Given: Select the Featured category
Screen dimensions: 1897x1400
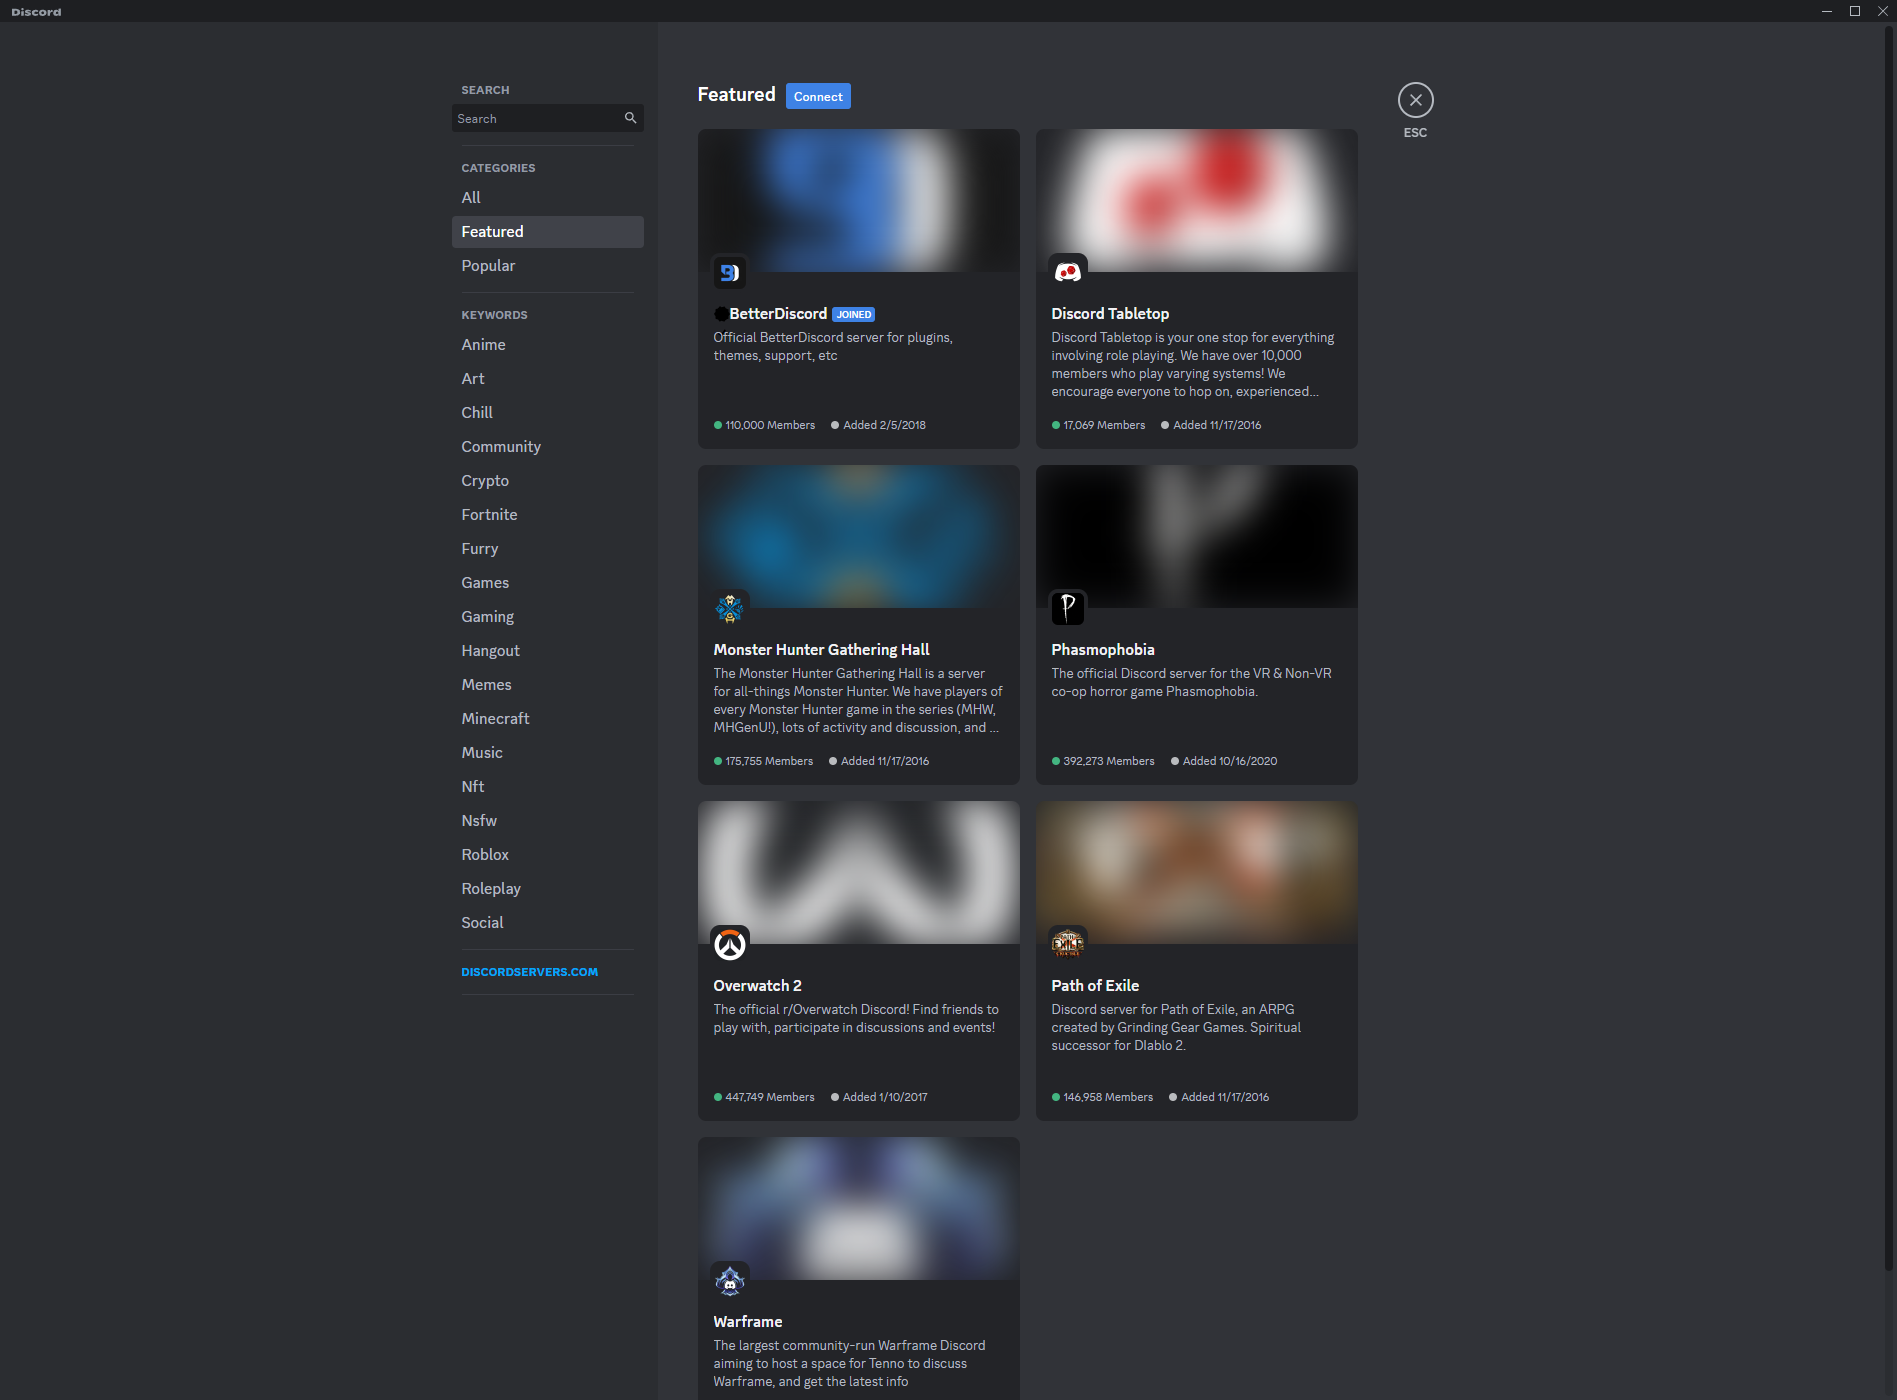Looking at the screenshot, I should point(547,232).
